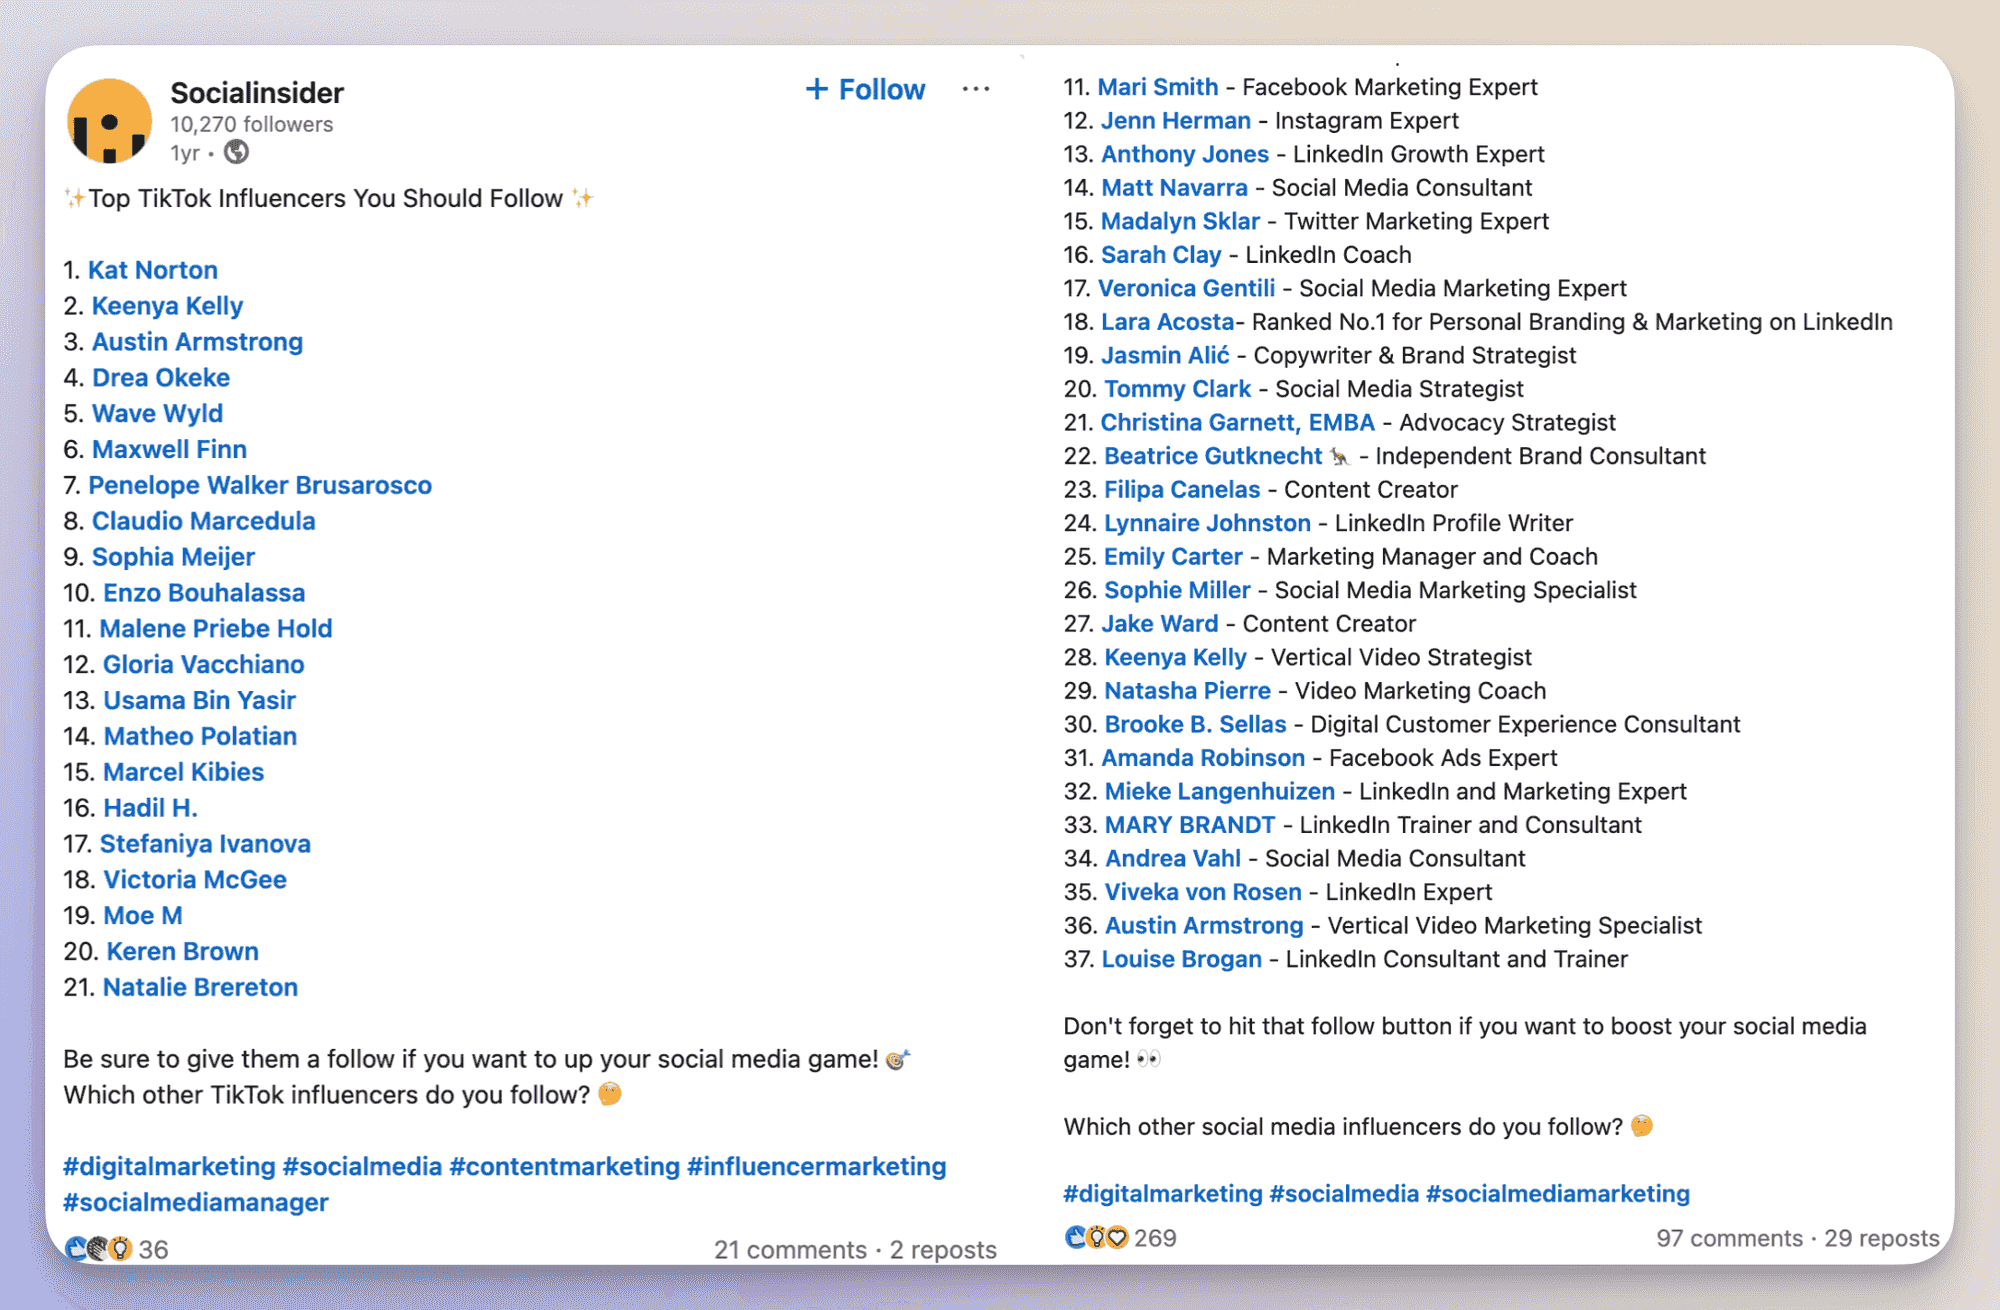Visit Wave Wyld's profile

(x=157, y=414)
